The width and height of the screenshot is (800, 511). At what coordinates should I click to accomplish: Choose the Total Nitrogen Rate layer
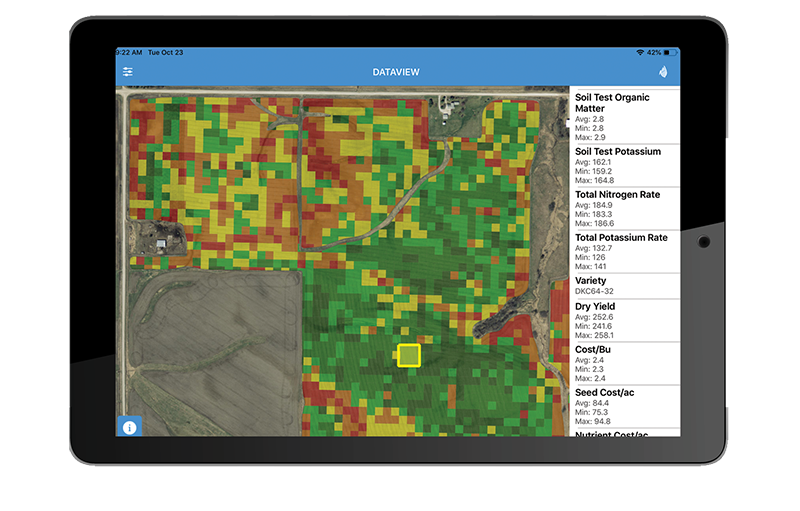[x=624, y=209]
